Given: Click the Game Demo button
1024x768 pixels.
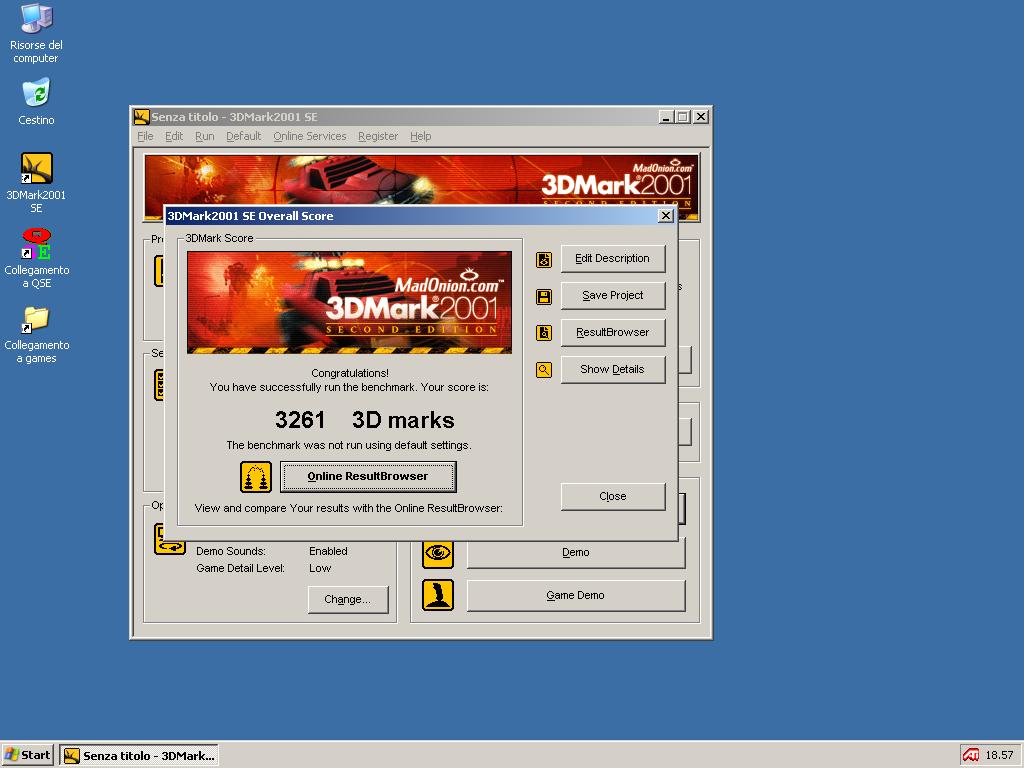Looking at the screenshot, I should click(x=575, y=596).
